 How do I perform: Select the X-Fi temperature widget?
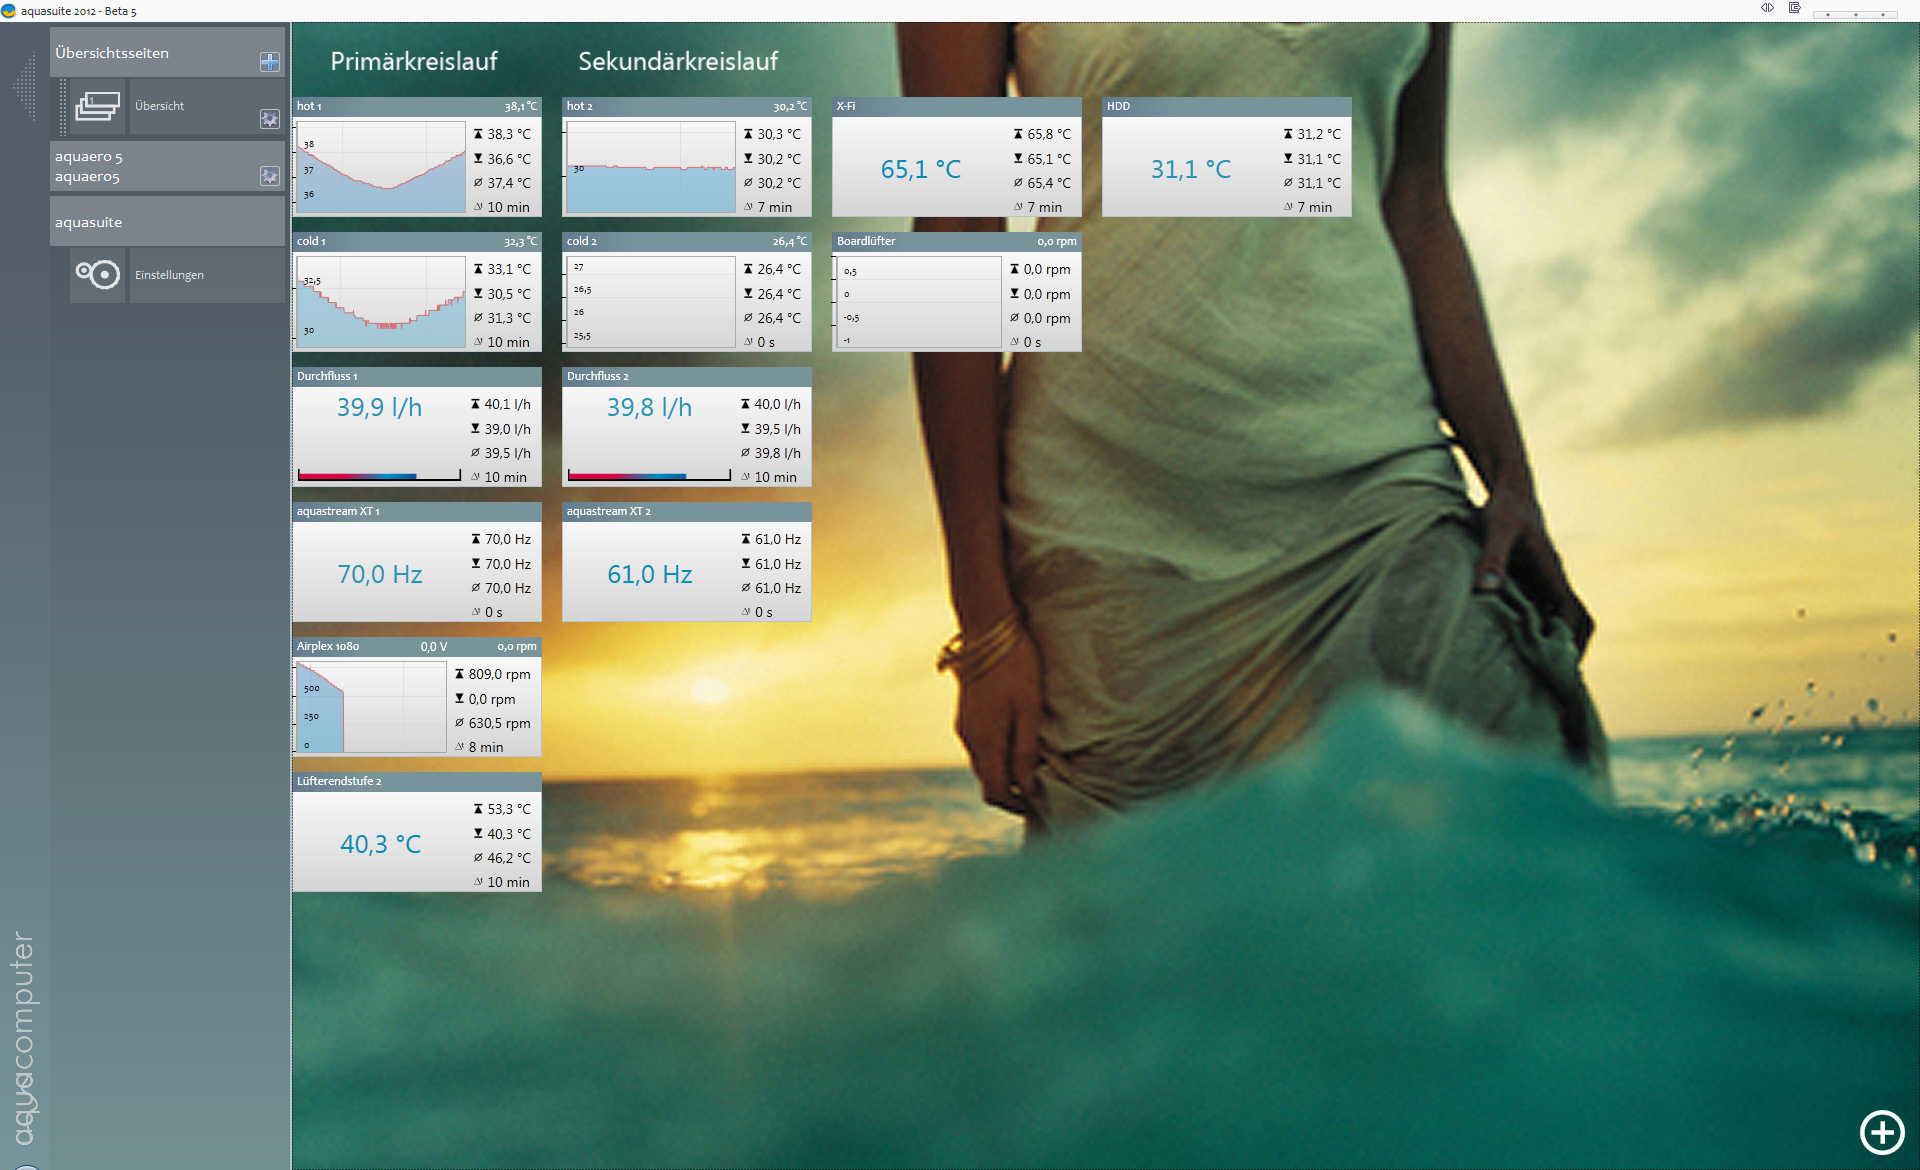pyautogui.click(x=920, y=169)
